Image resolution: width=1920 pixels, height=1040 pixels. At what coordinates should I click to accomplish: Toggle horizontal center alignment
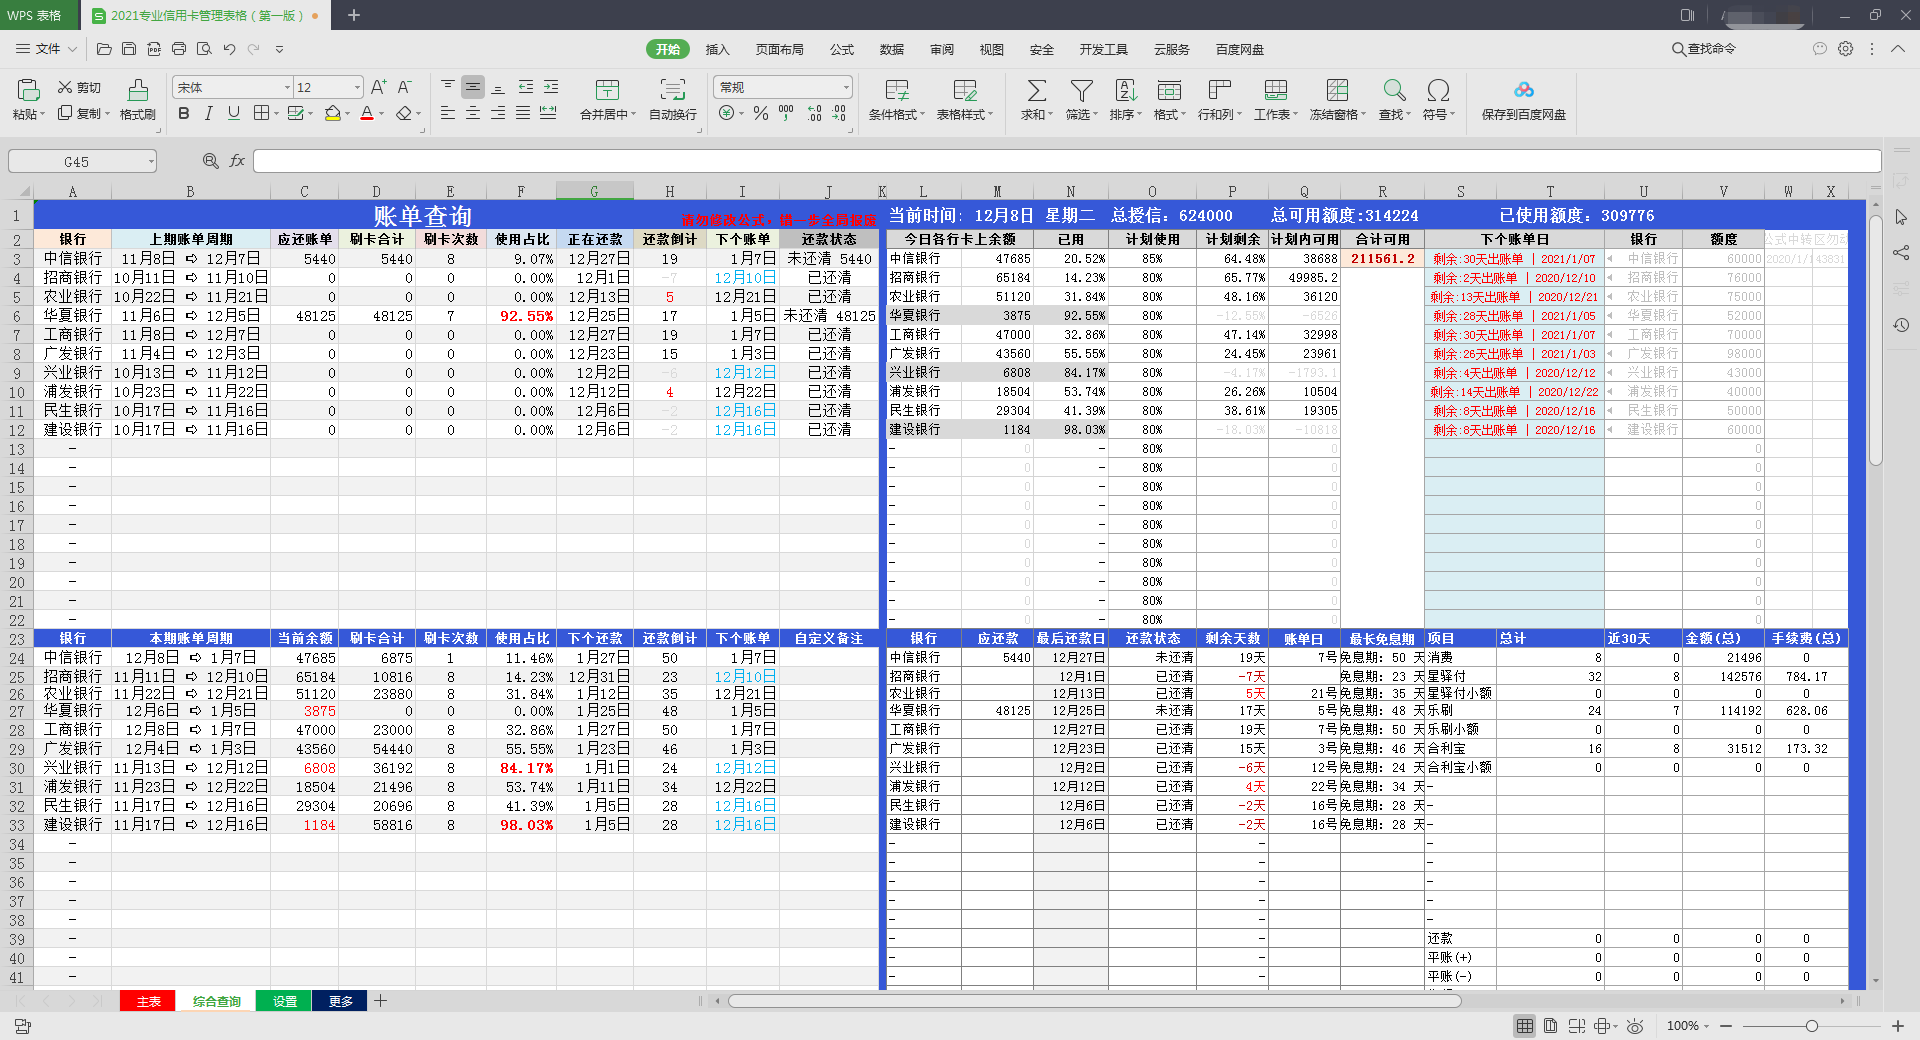click(x=473, y=113)
